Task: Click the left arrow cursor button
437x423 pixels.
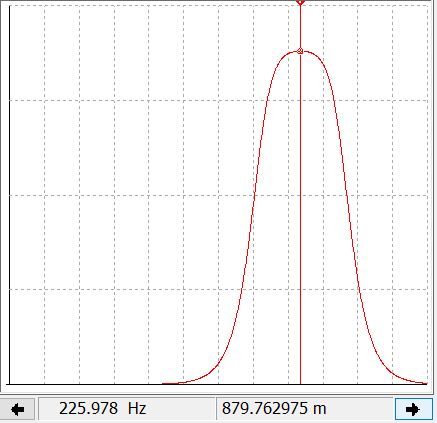Action: [x=17, y=409]
